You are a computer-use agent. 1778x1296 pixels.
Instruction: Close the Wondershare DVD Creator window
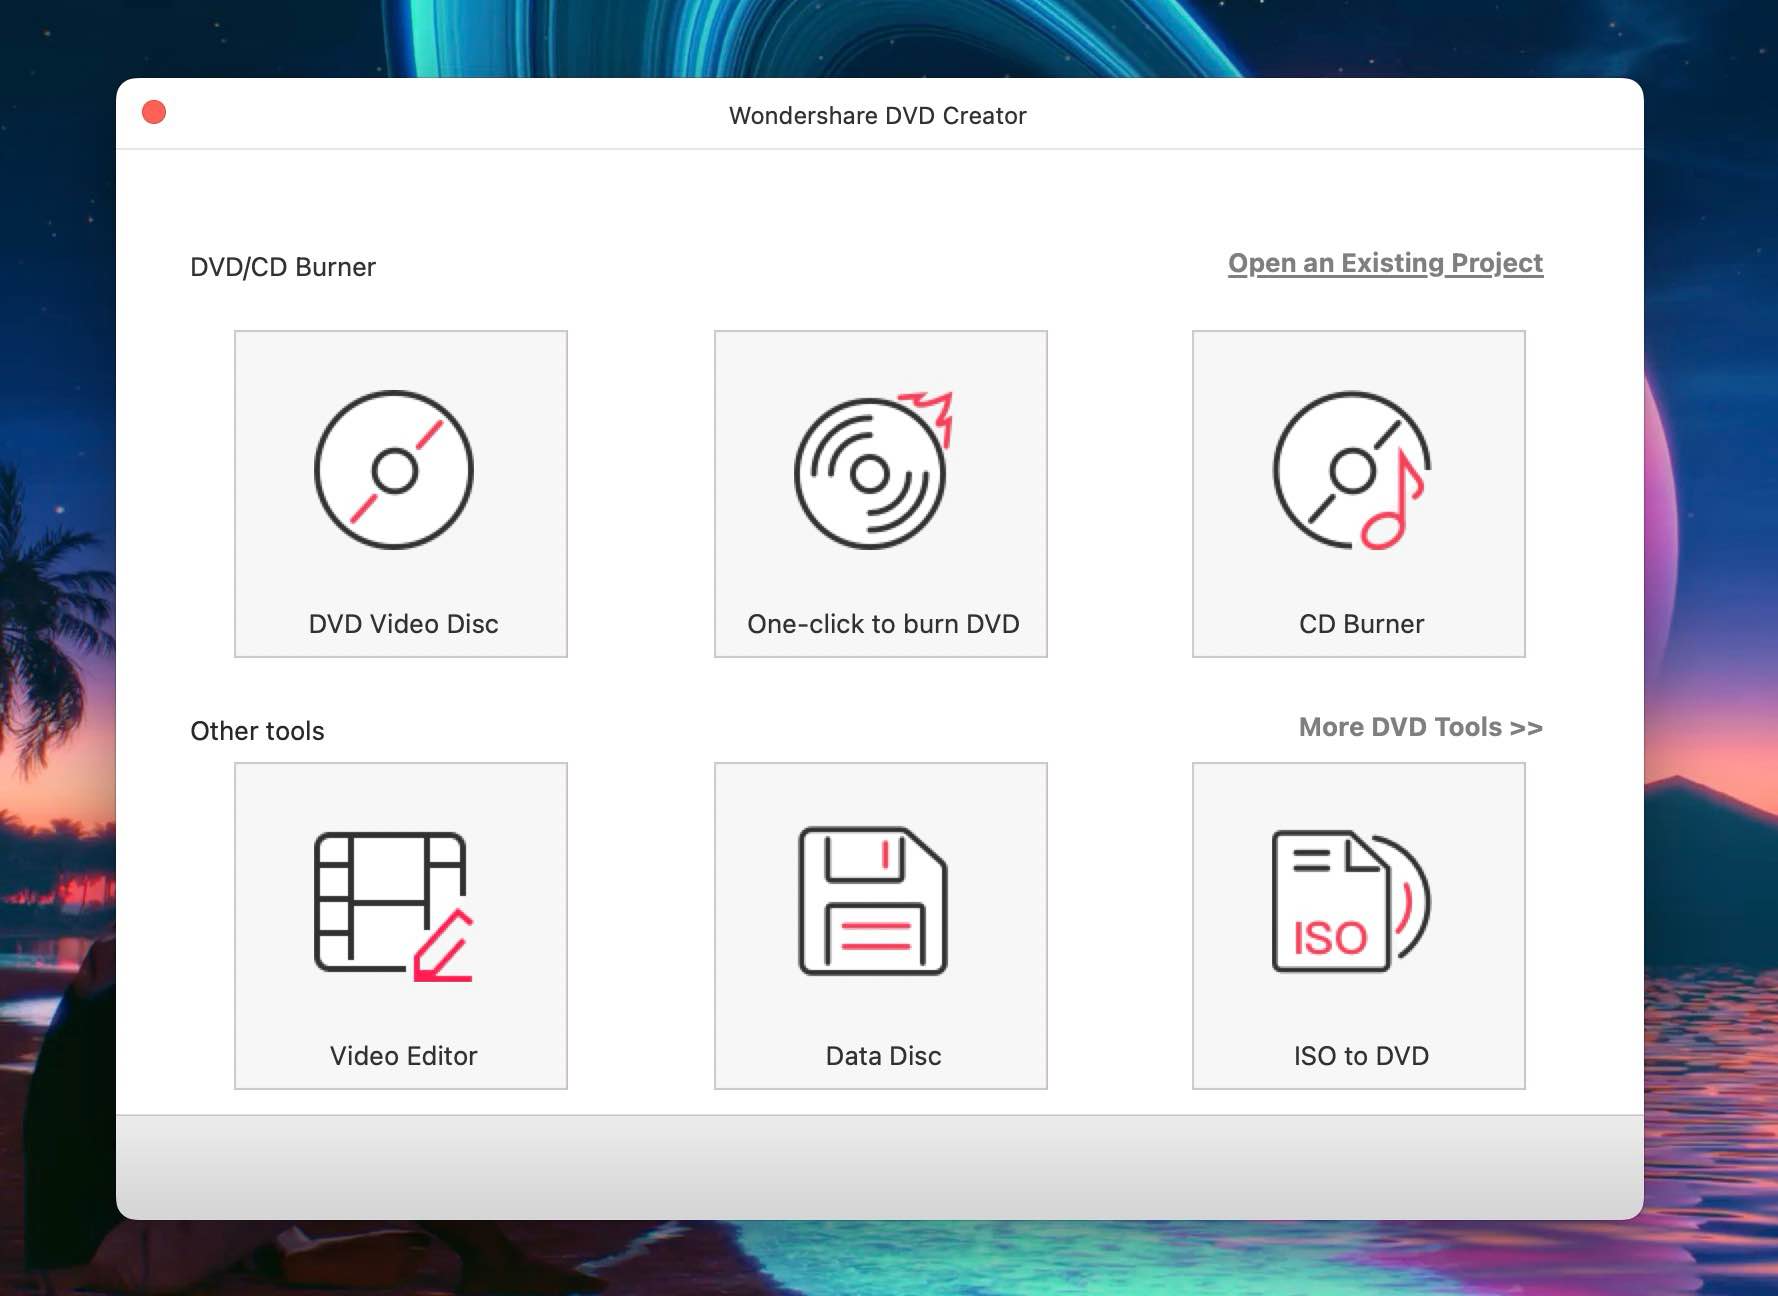154,112
